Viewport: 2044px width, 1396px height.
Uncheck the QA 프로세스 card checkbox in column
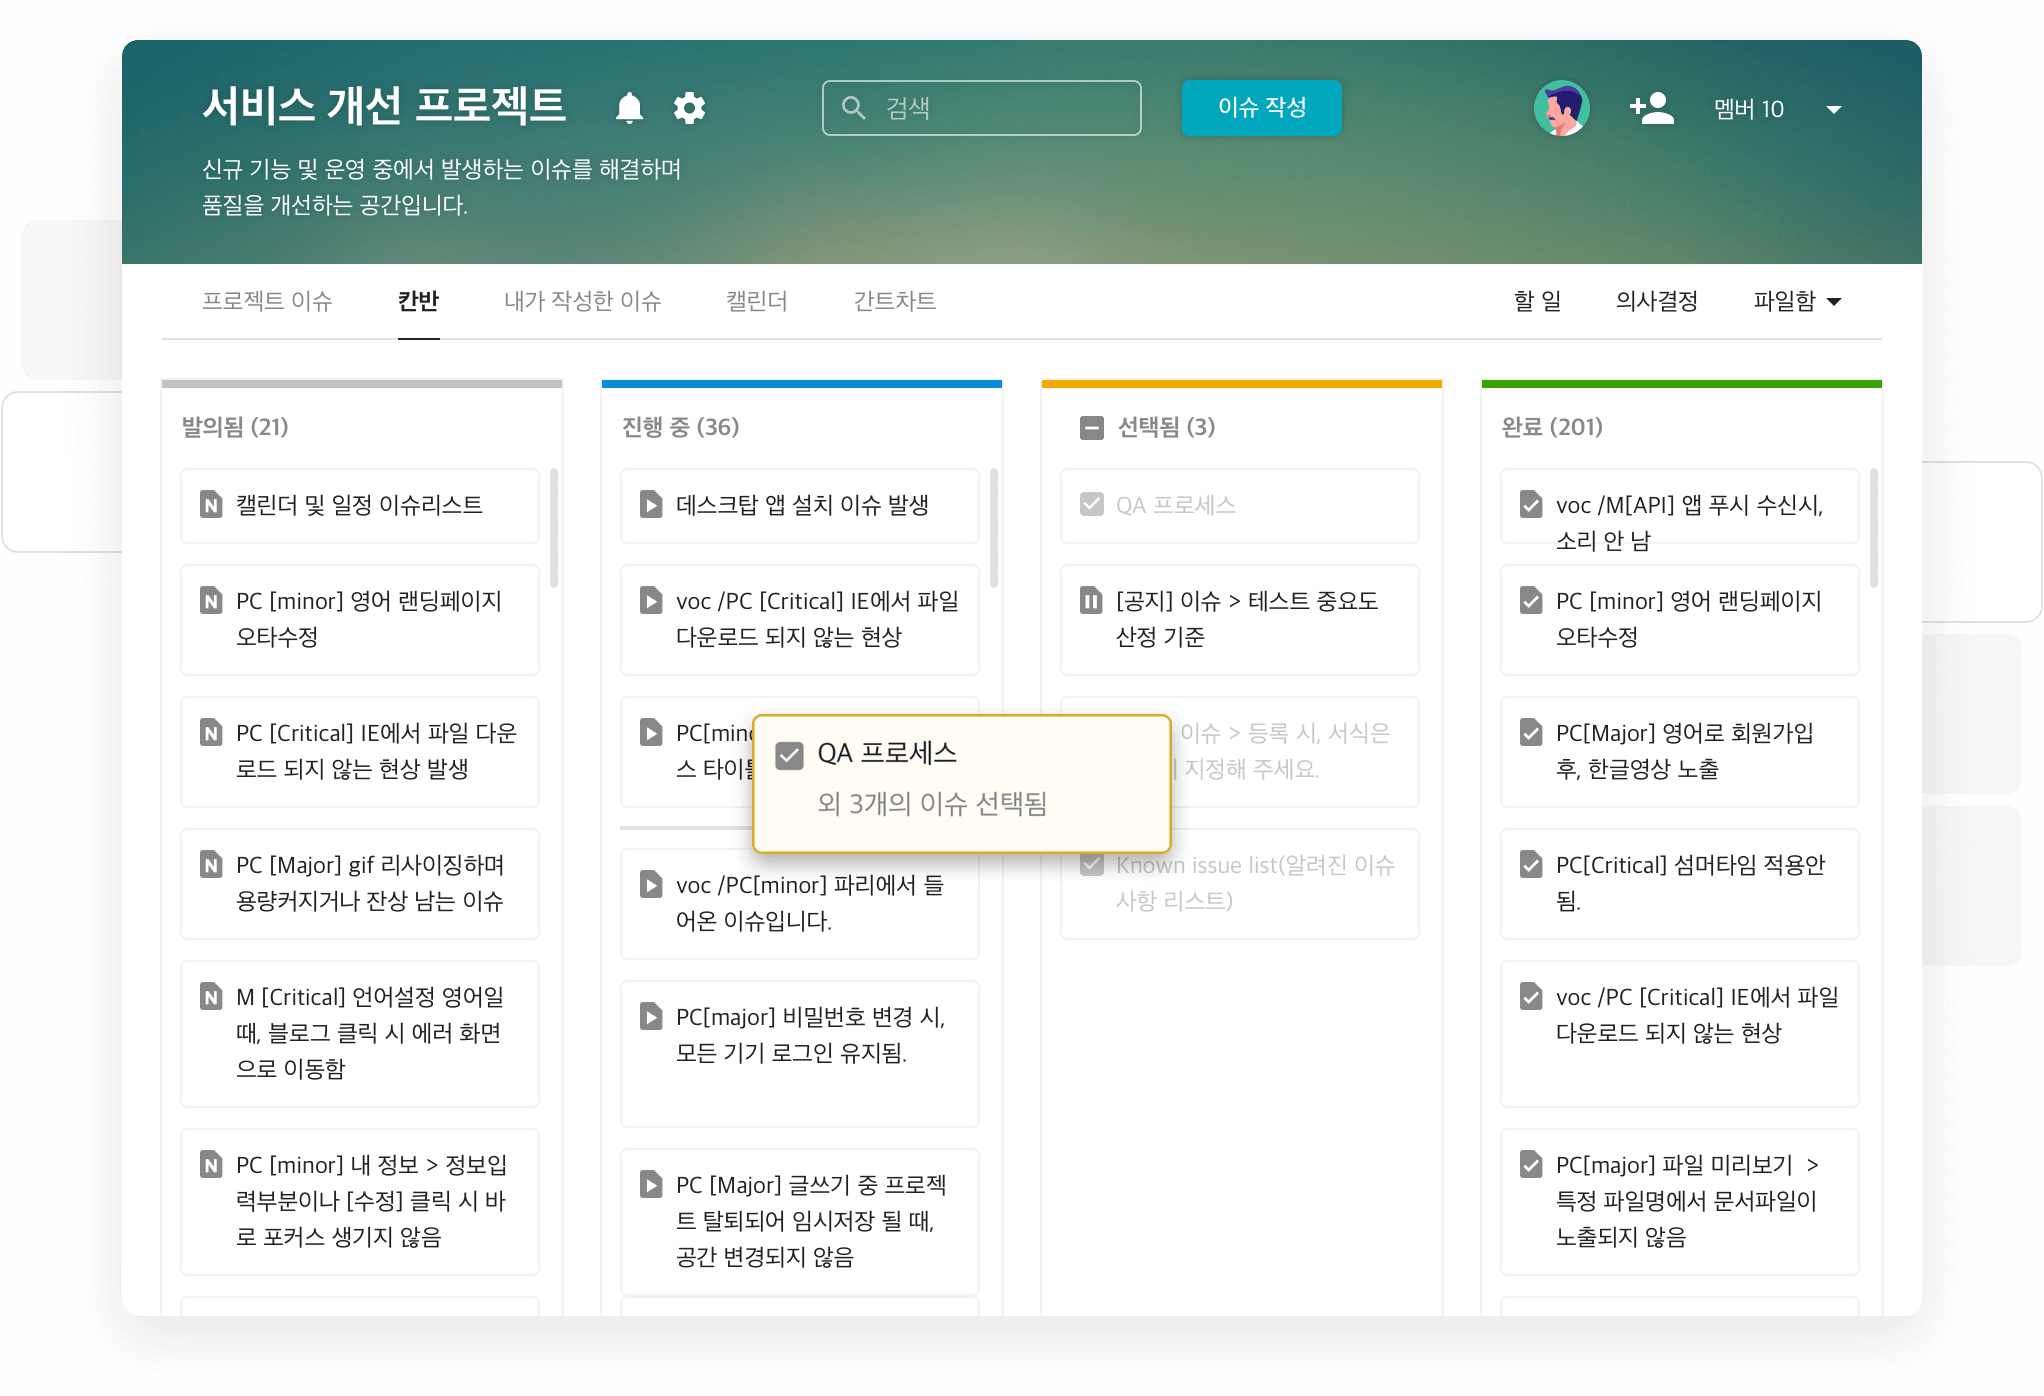(1092, 505)
